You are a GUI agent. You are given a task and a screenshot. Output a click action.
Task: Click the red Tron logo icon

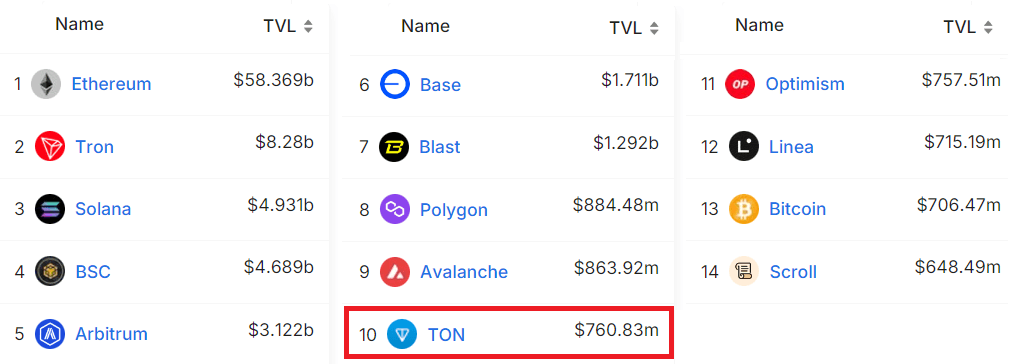tap(50, 147)
